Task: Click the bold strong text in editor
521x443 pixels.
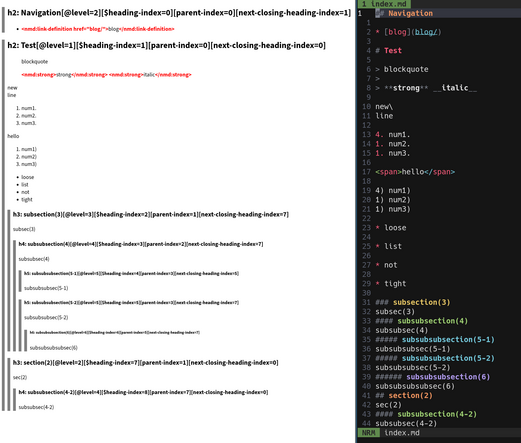Action: point(406,88)
